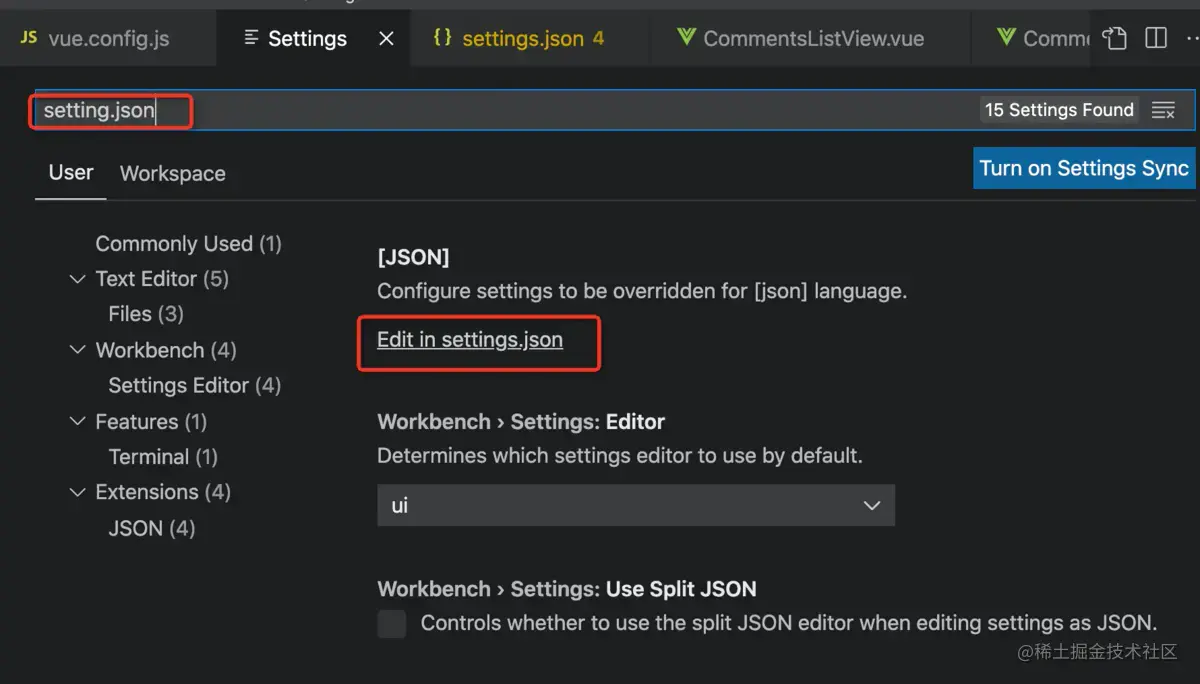Click the Workbench Settings: Use Split JSON heading
The height and width of the screenshot is (684, 1200).
(x=567, y=589)
